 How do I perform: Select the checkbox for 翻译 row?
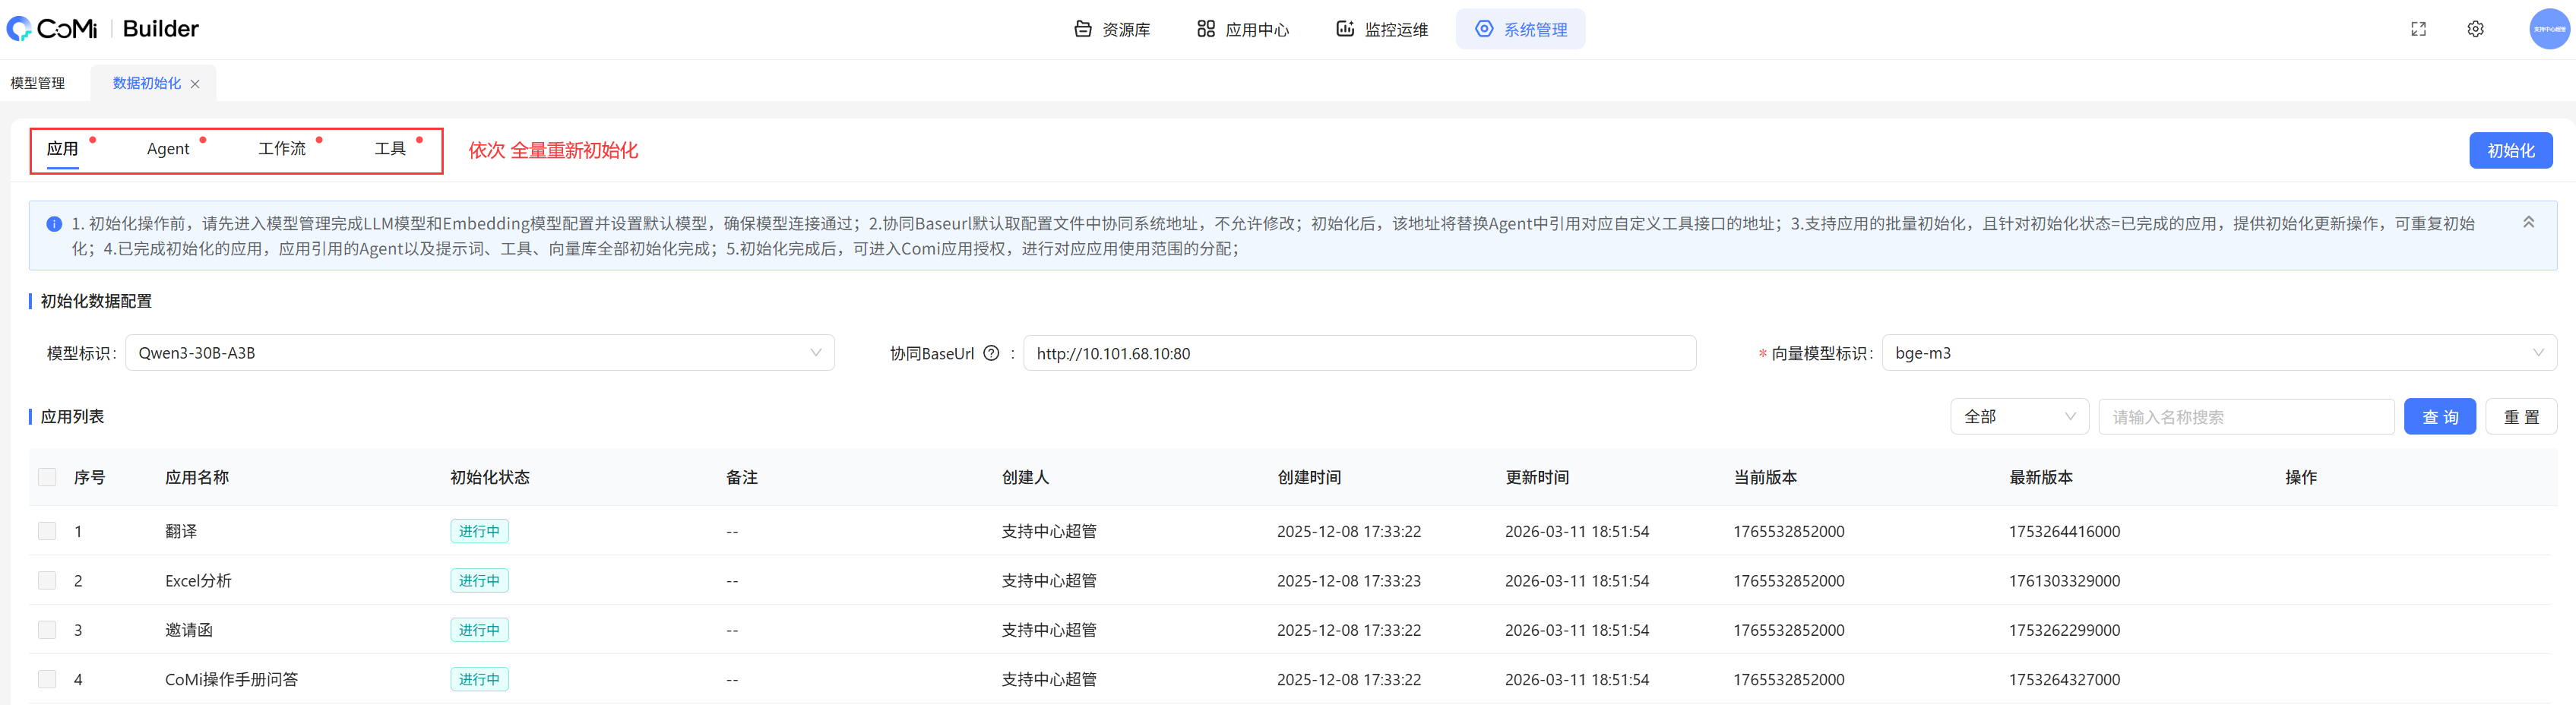[47, 531]
